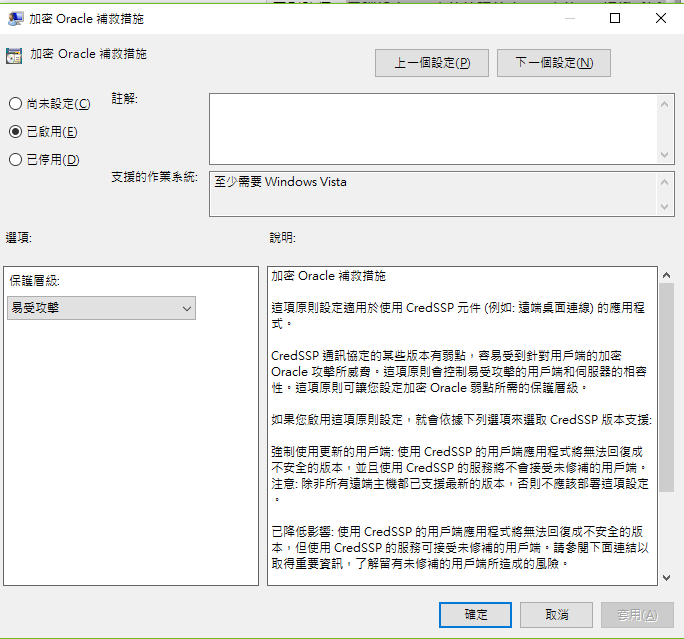684x639 pixels.
Task: Close the 加密 Oracle 補救措施 window
Action: click(661, 18)
